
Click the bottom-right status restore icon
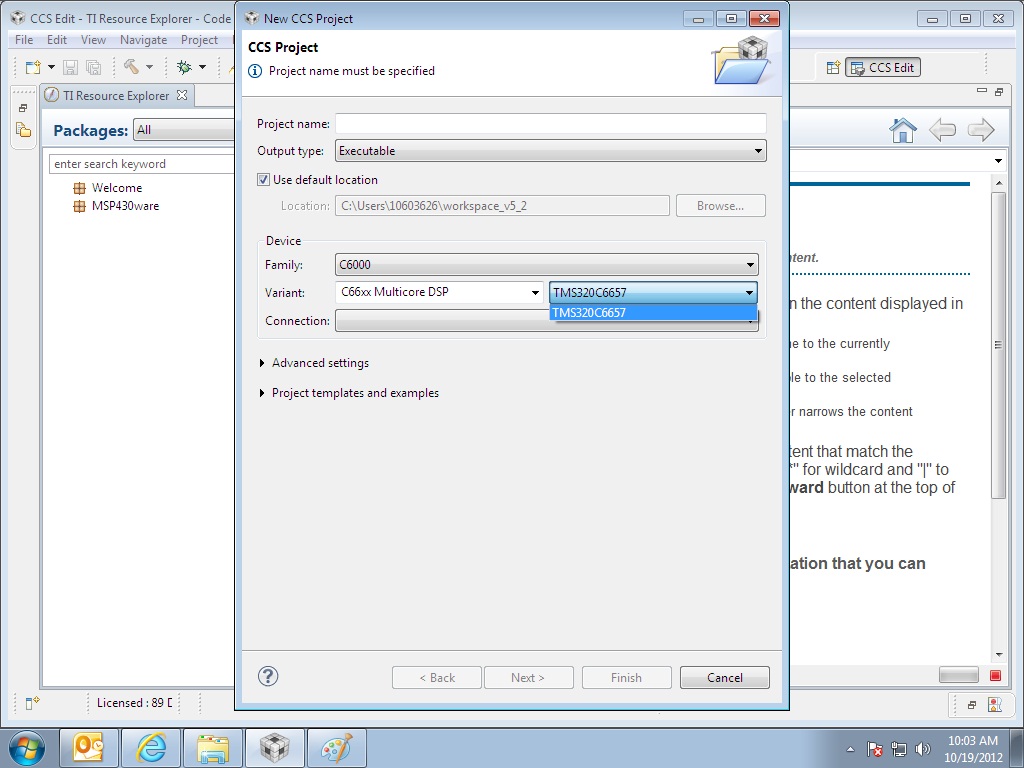tap(972, 705)
